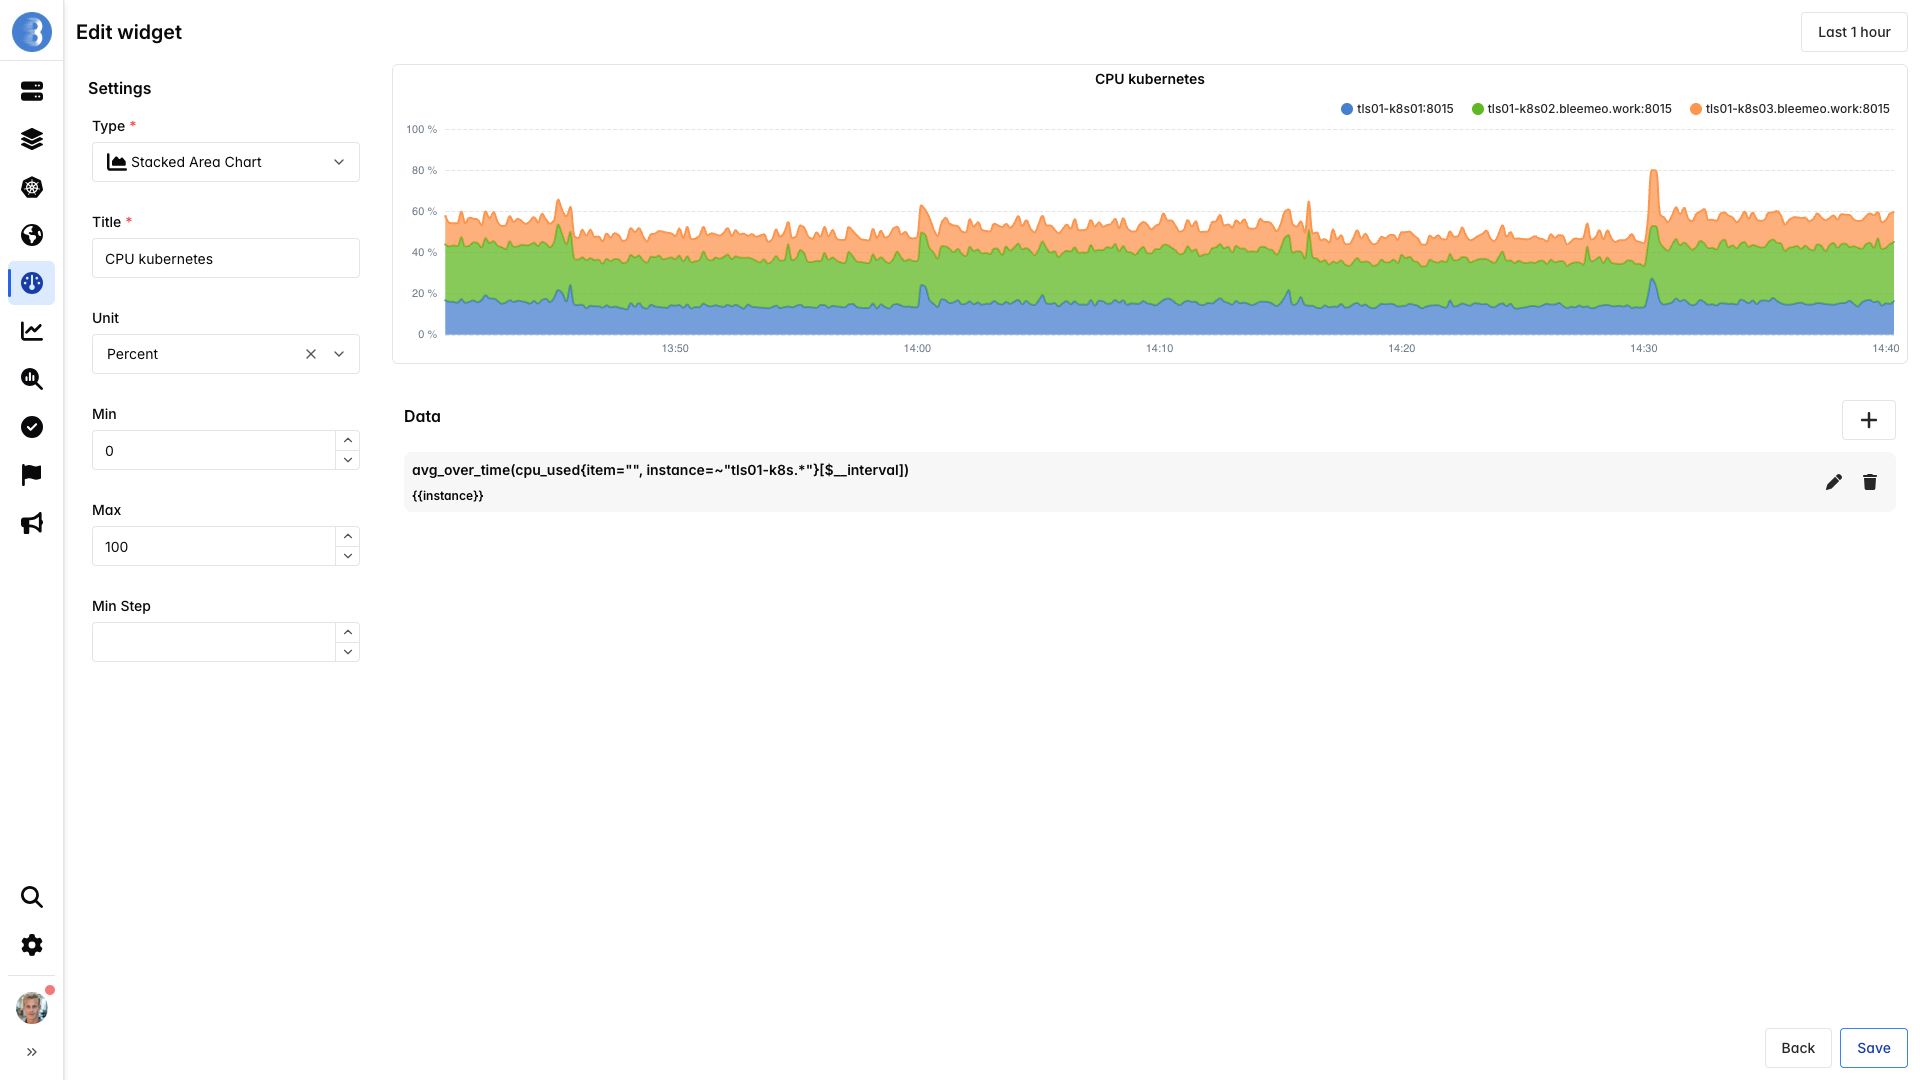
Task: Open the dashboards gauge sidebar icon
Action: pyautogui.click(x=32, y=283)
